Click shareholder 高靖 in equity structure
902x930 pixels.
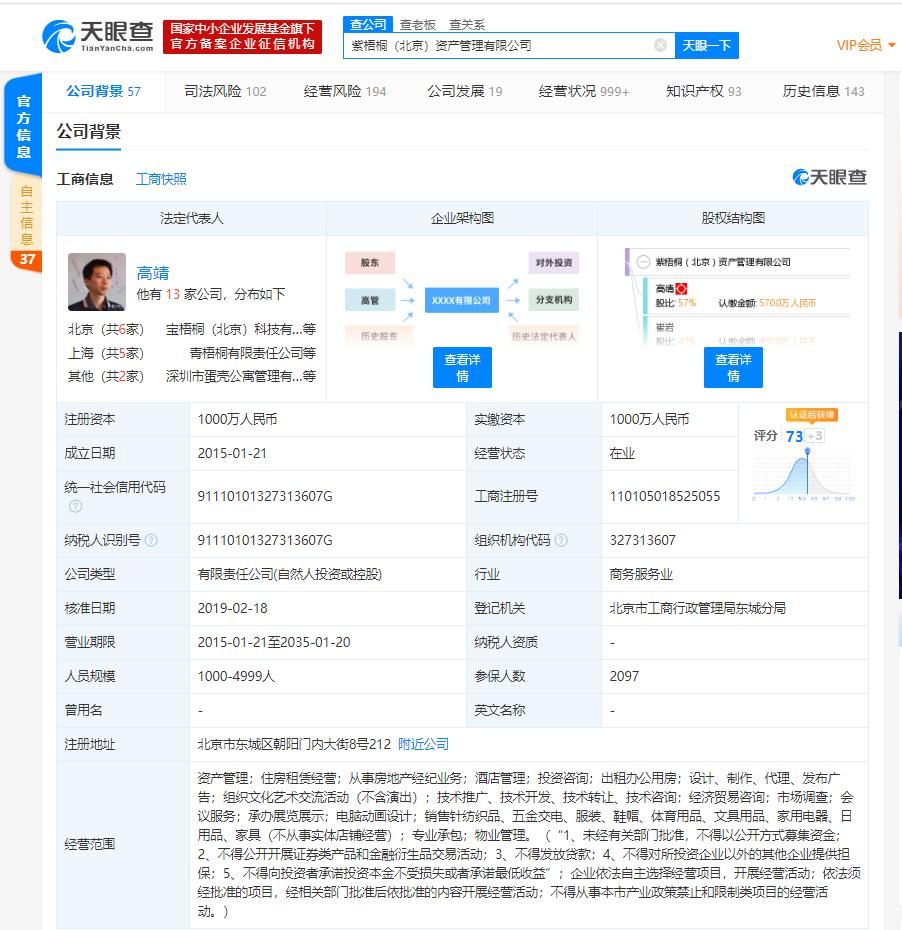point(665,289)
